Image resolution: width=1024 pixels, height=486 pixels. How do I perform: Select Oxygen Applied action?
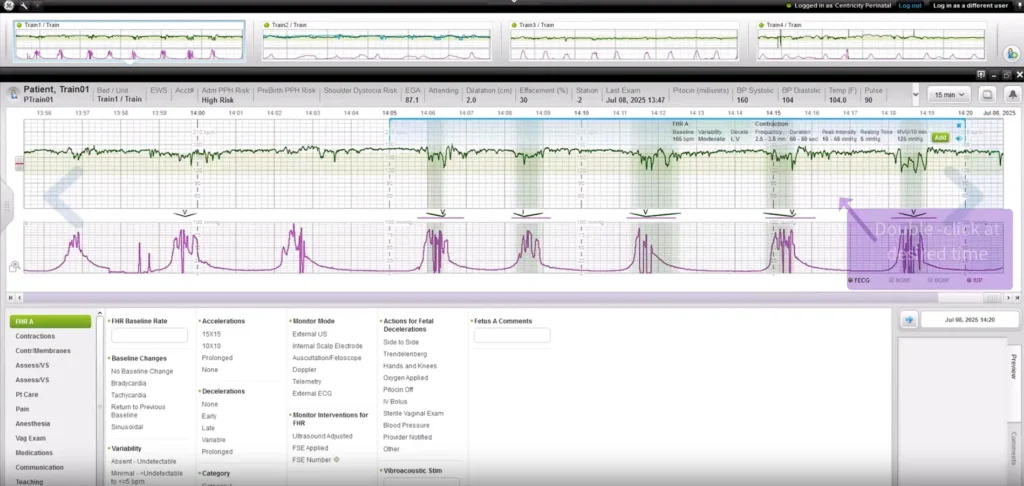[406, 378]
